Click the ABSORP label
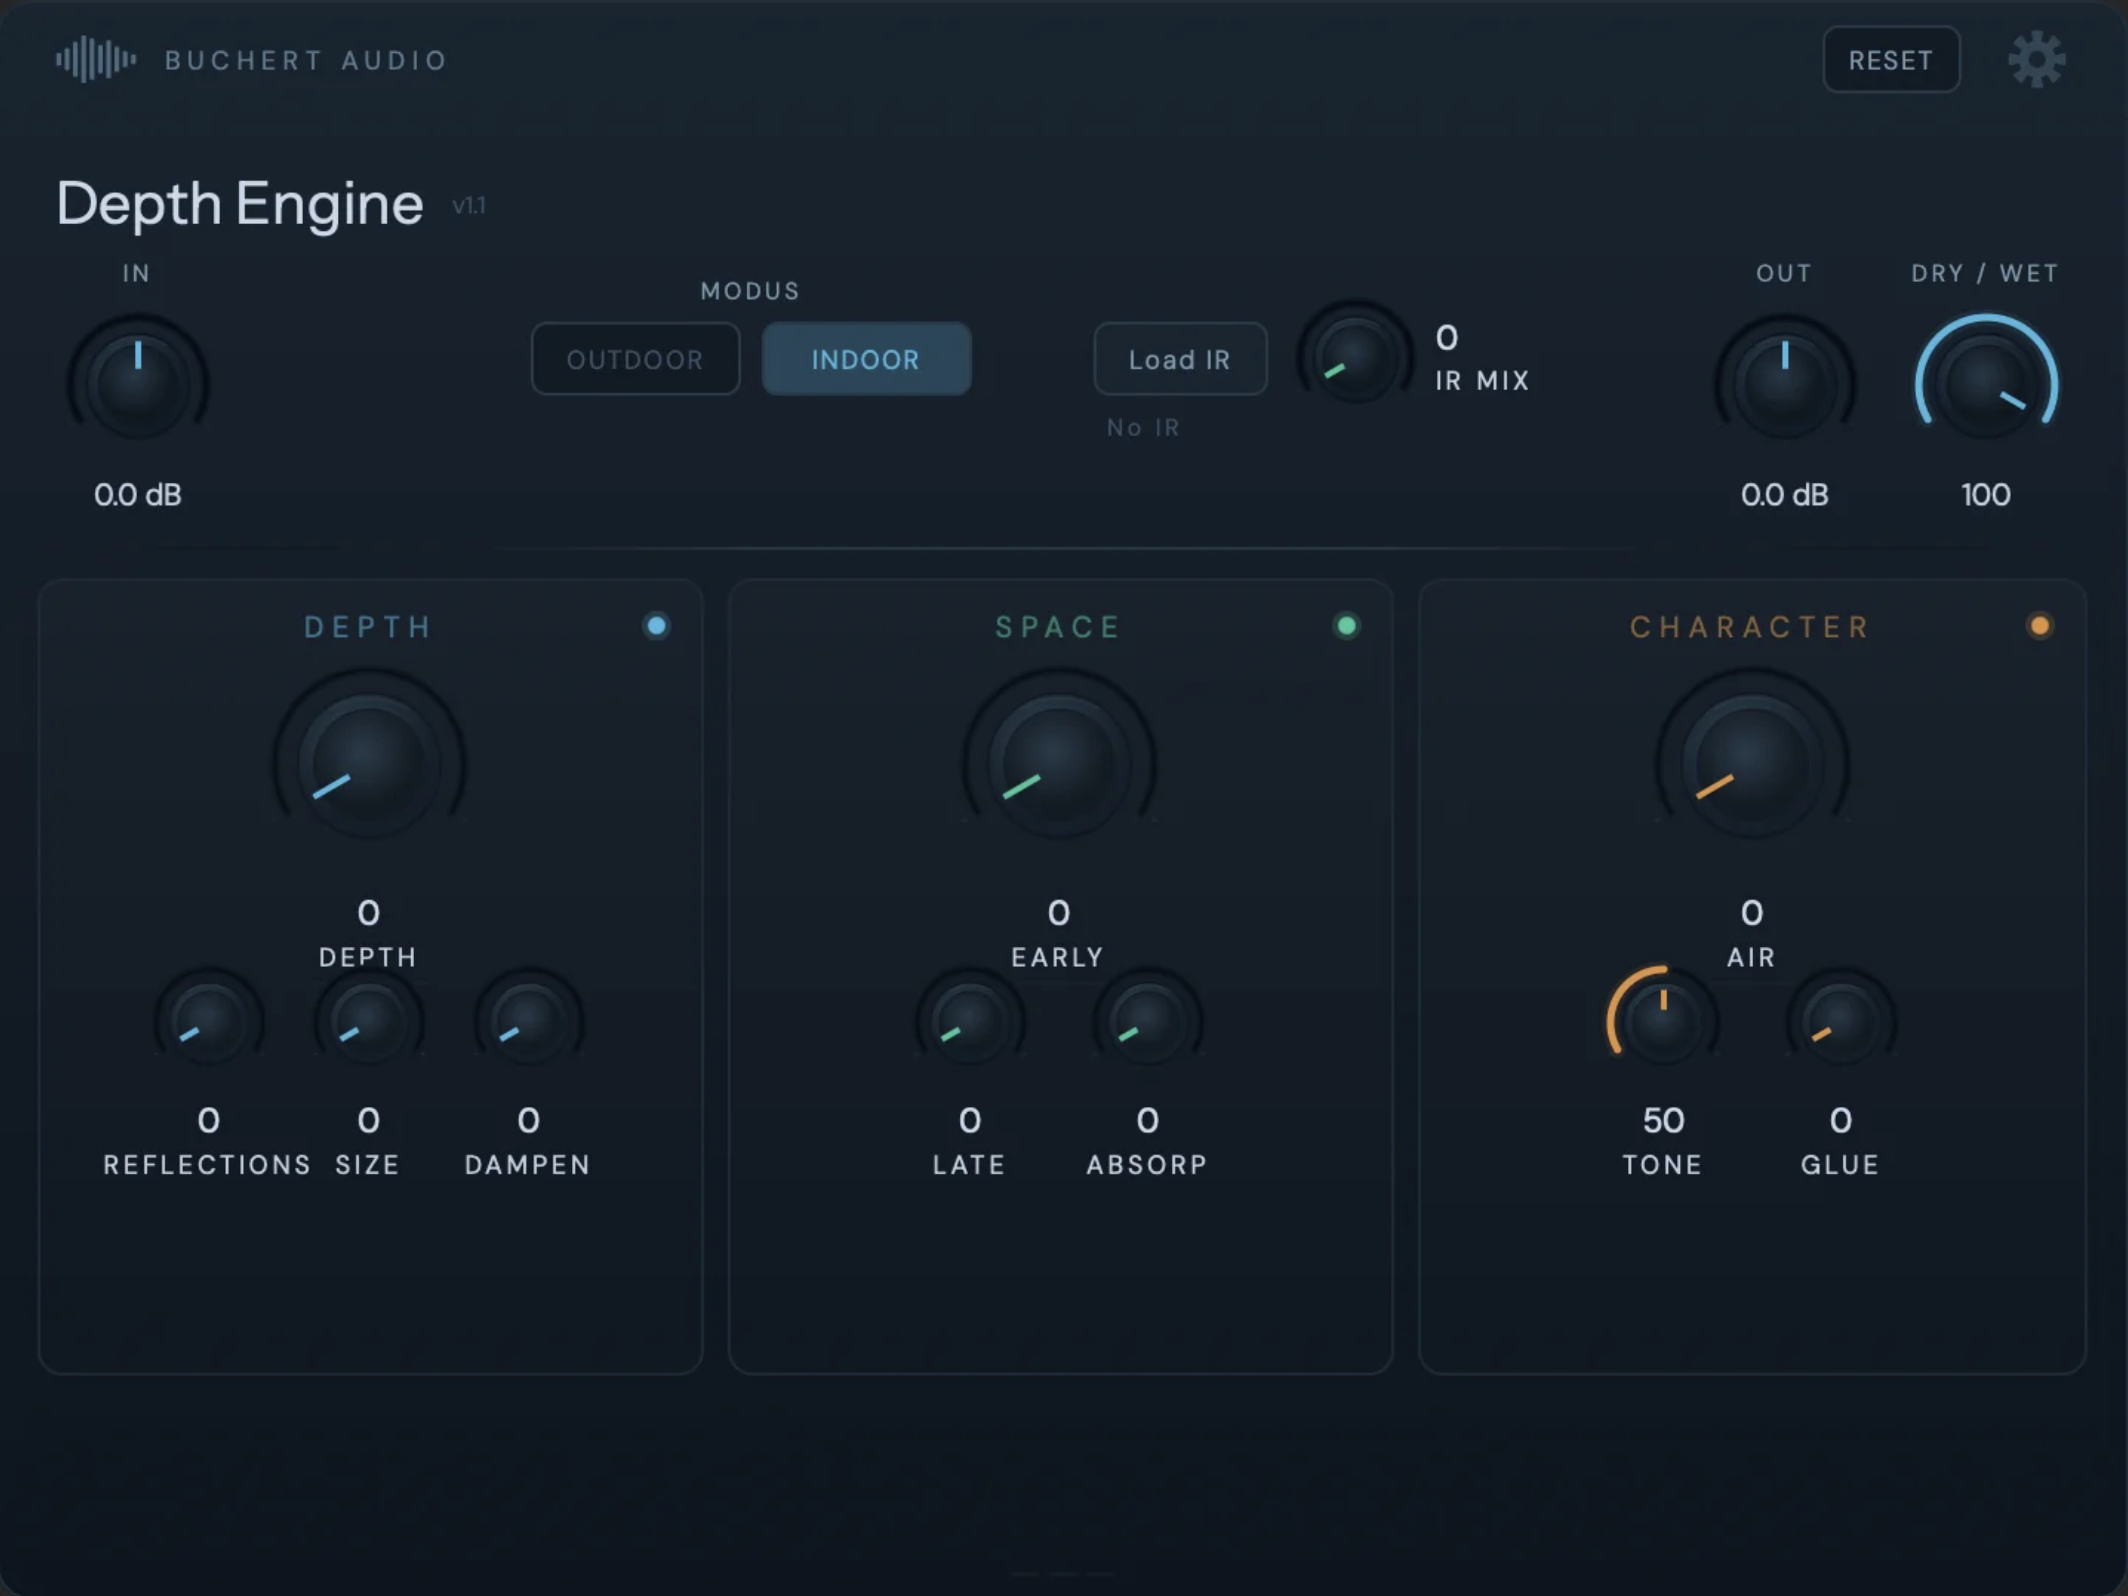This screenshot has height=1596, width=2128. [x=1148, y=1165]
